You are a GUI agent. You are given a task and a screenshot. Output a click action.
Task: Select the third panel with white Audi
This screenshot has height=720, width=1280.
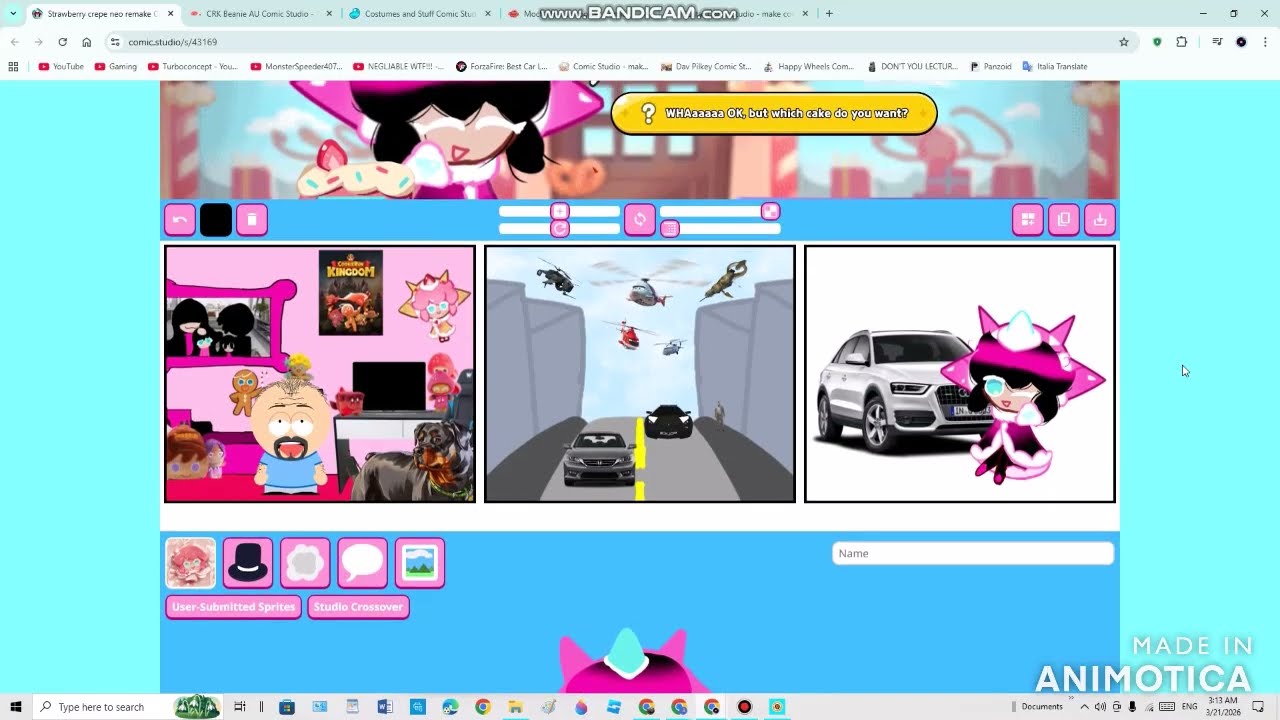960,374
